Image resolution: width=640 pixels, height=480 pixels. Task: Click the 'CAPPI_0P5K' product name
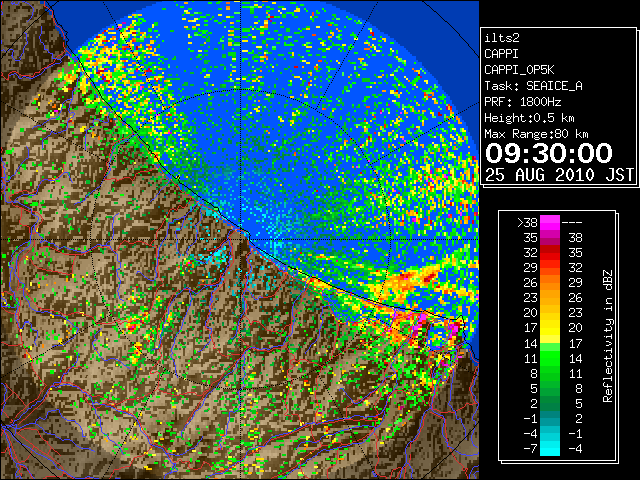519,70
